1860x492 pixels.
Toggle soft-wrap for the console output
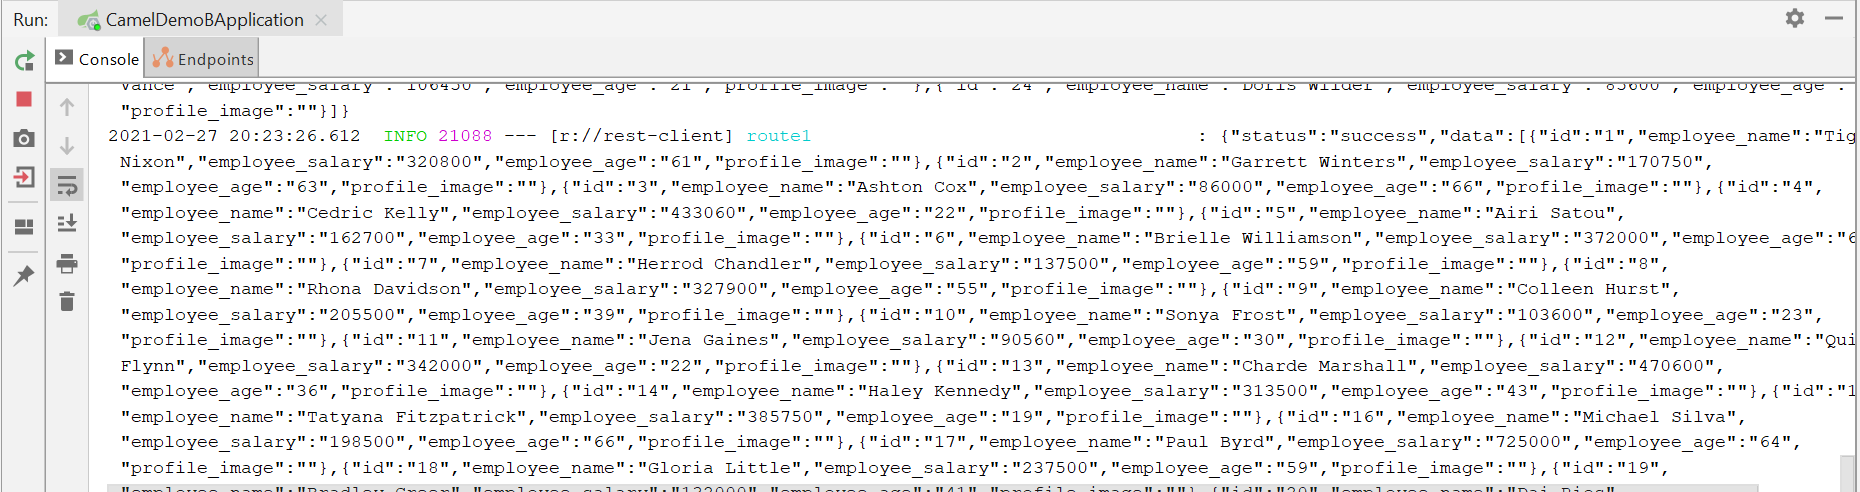click(67, 185)
